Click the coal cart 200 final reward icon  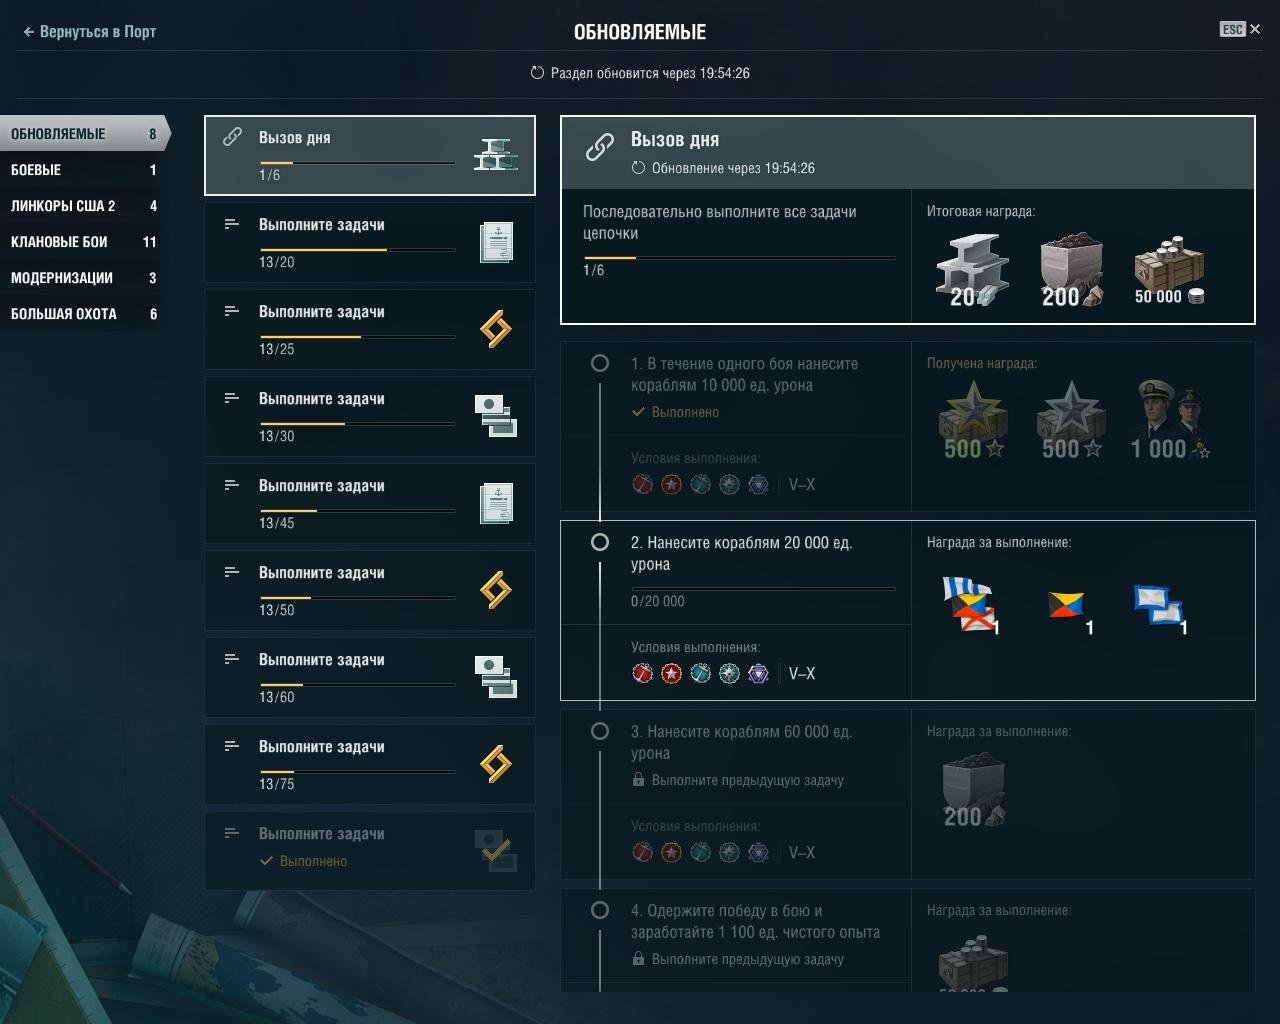pyautogui.click(x=1071, y=270)
